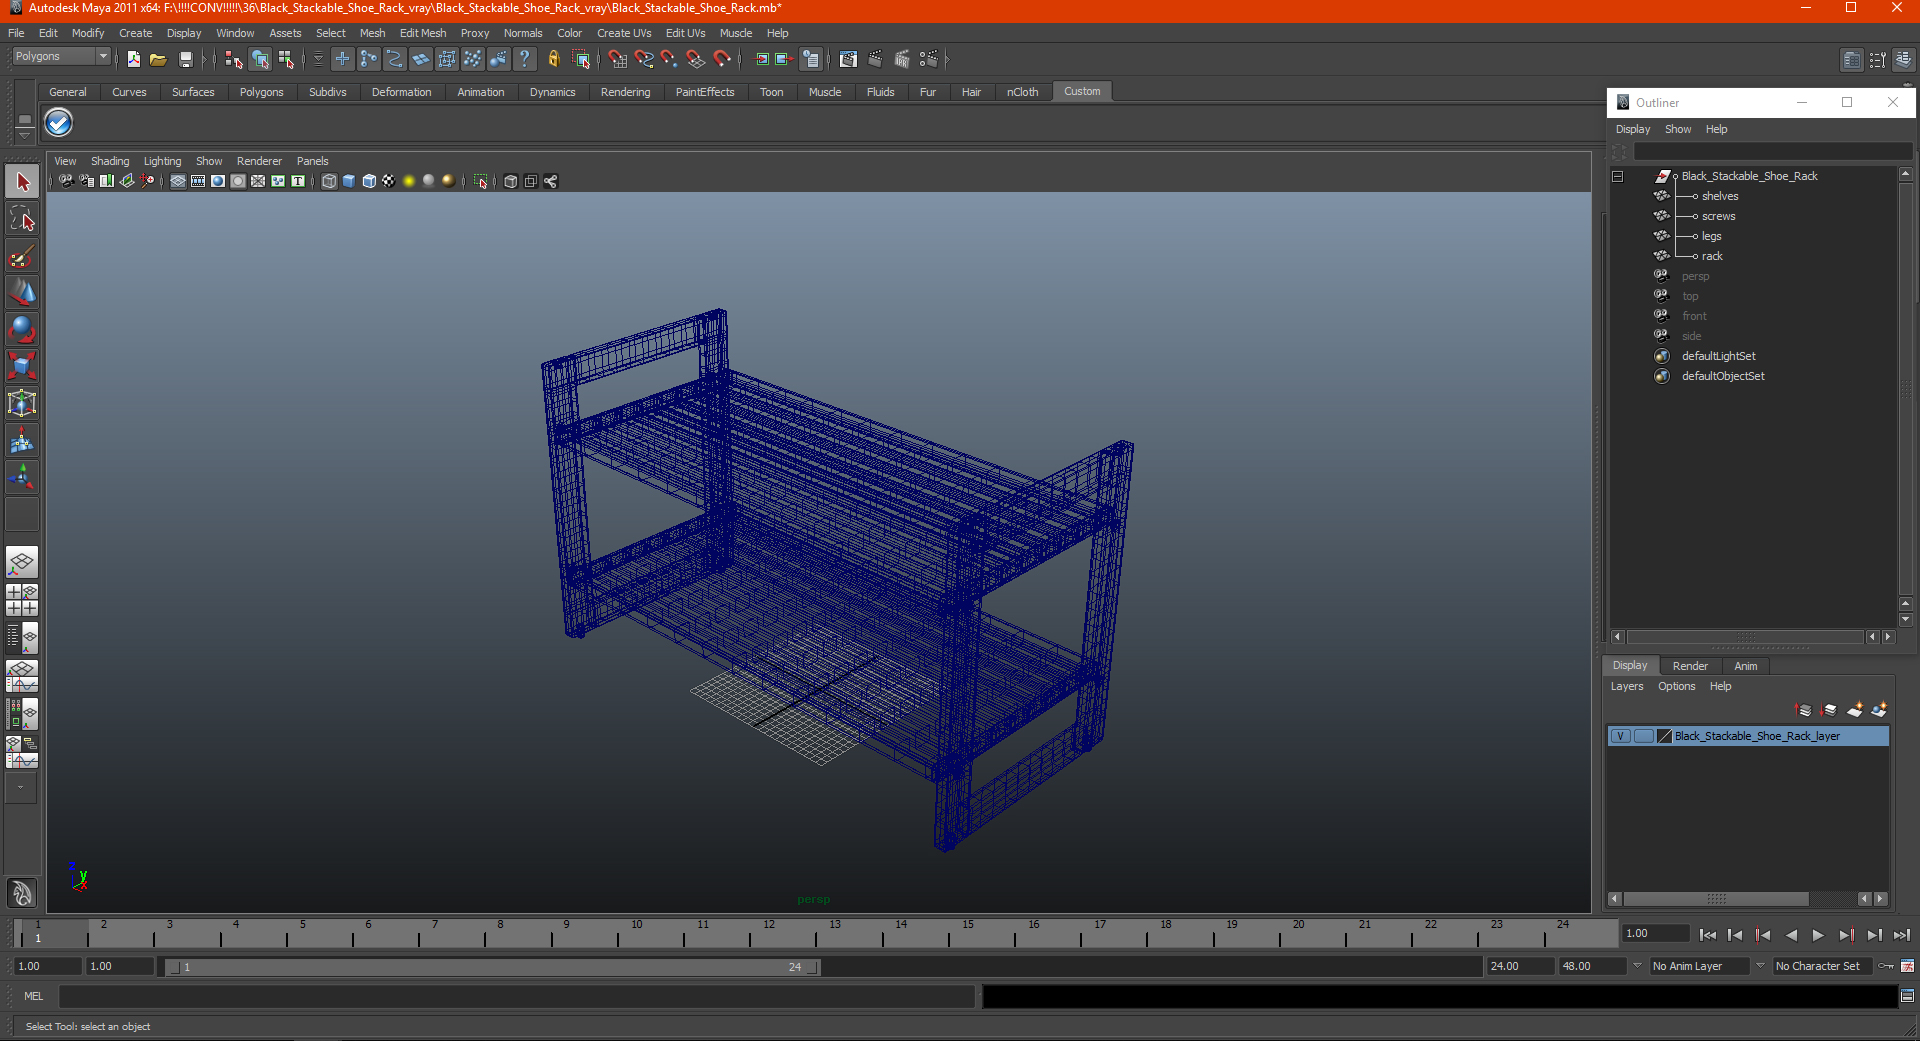Toggle highlight selection mode icon
This screenshot has width=1920, height=1041.
(x=581, y=59)
